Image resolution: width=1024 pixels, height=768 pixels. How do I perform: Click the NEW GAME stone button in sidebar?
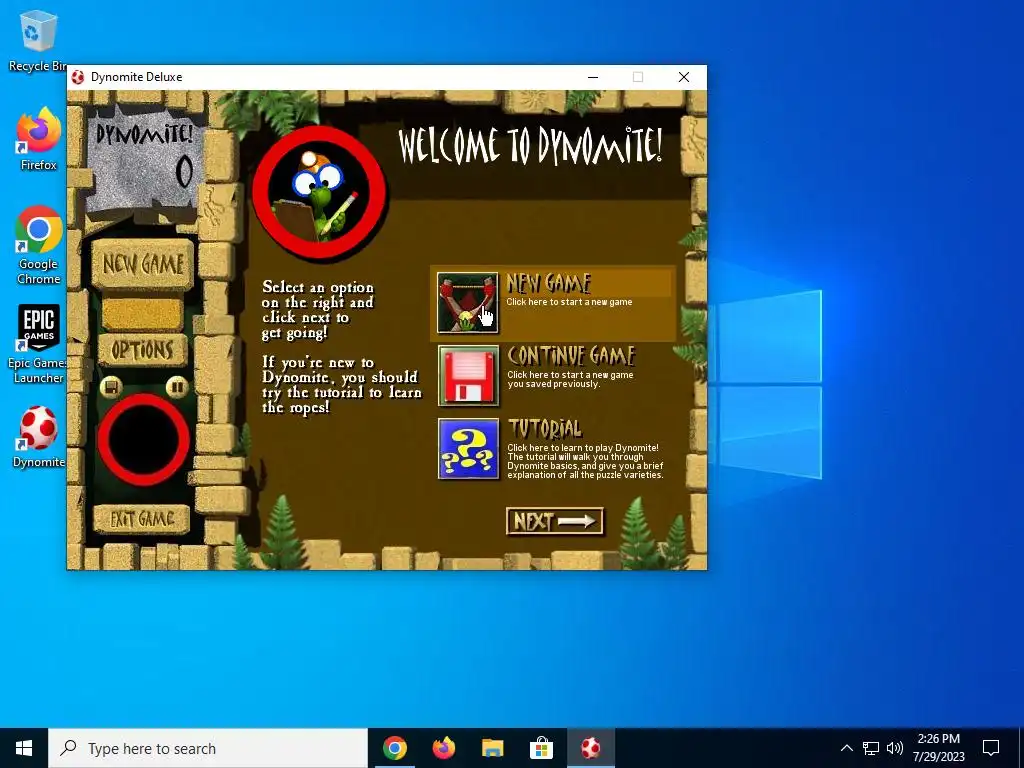(x=143, y=264)
